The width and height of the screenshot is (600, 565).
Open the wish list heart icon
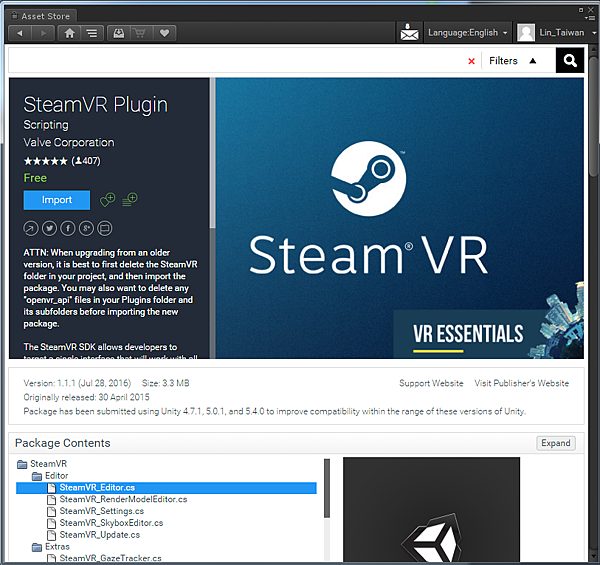(x=165, y=33)
